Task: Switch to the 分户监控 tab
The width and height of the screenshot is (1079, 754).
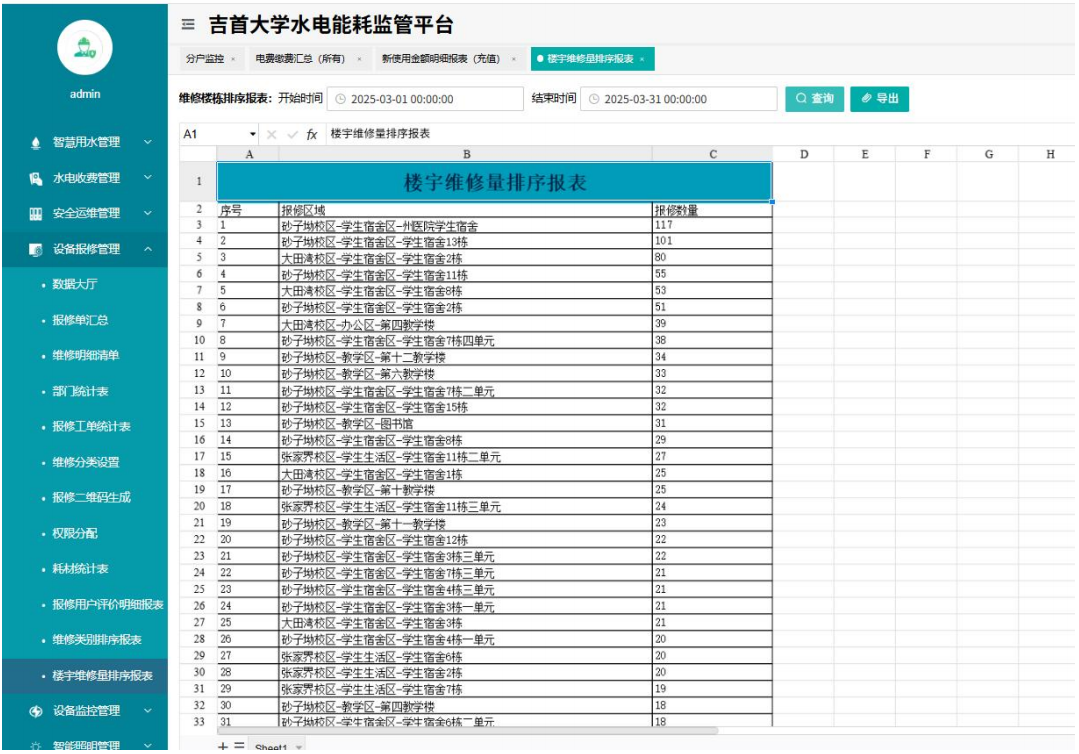Action: (204, 59)
